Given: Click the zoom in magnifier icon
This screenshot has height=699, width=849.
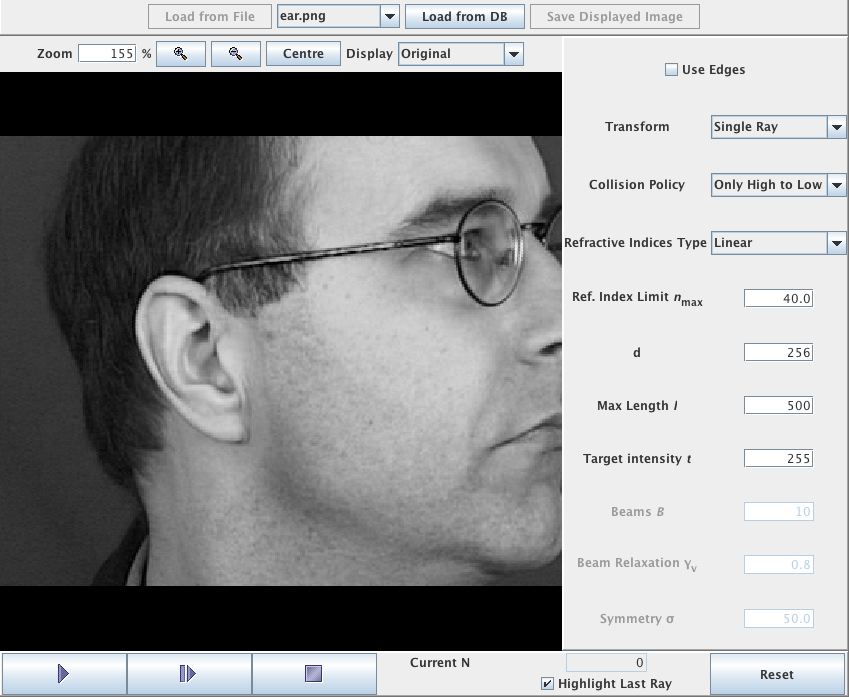Looking at the screenshot, I should click(x=181, y=54).
